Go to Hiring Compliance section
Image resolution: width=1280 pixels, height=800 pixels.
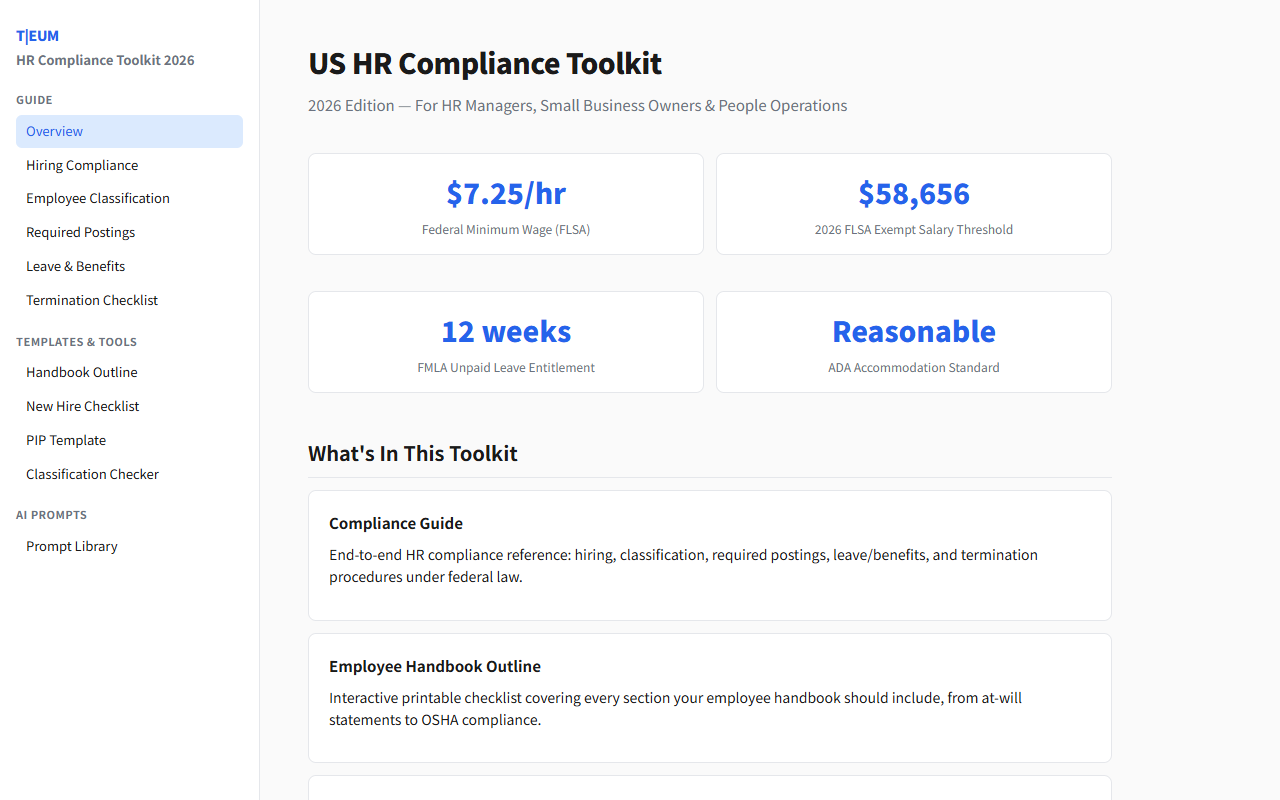point(82,165)
